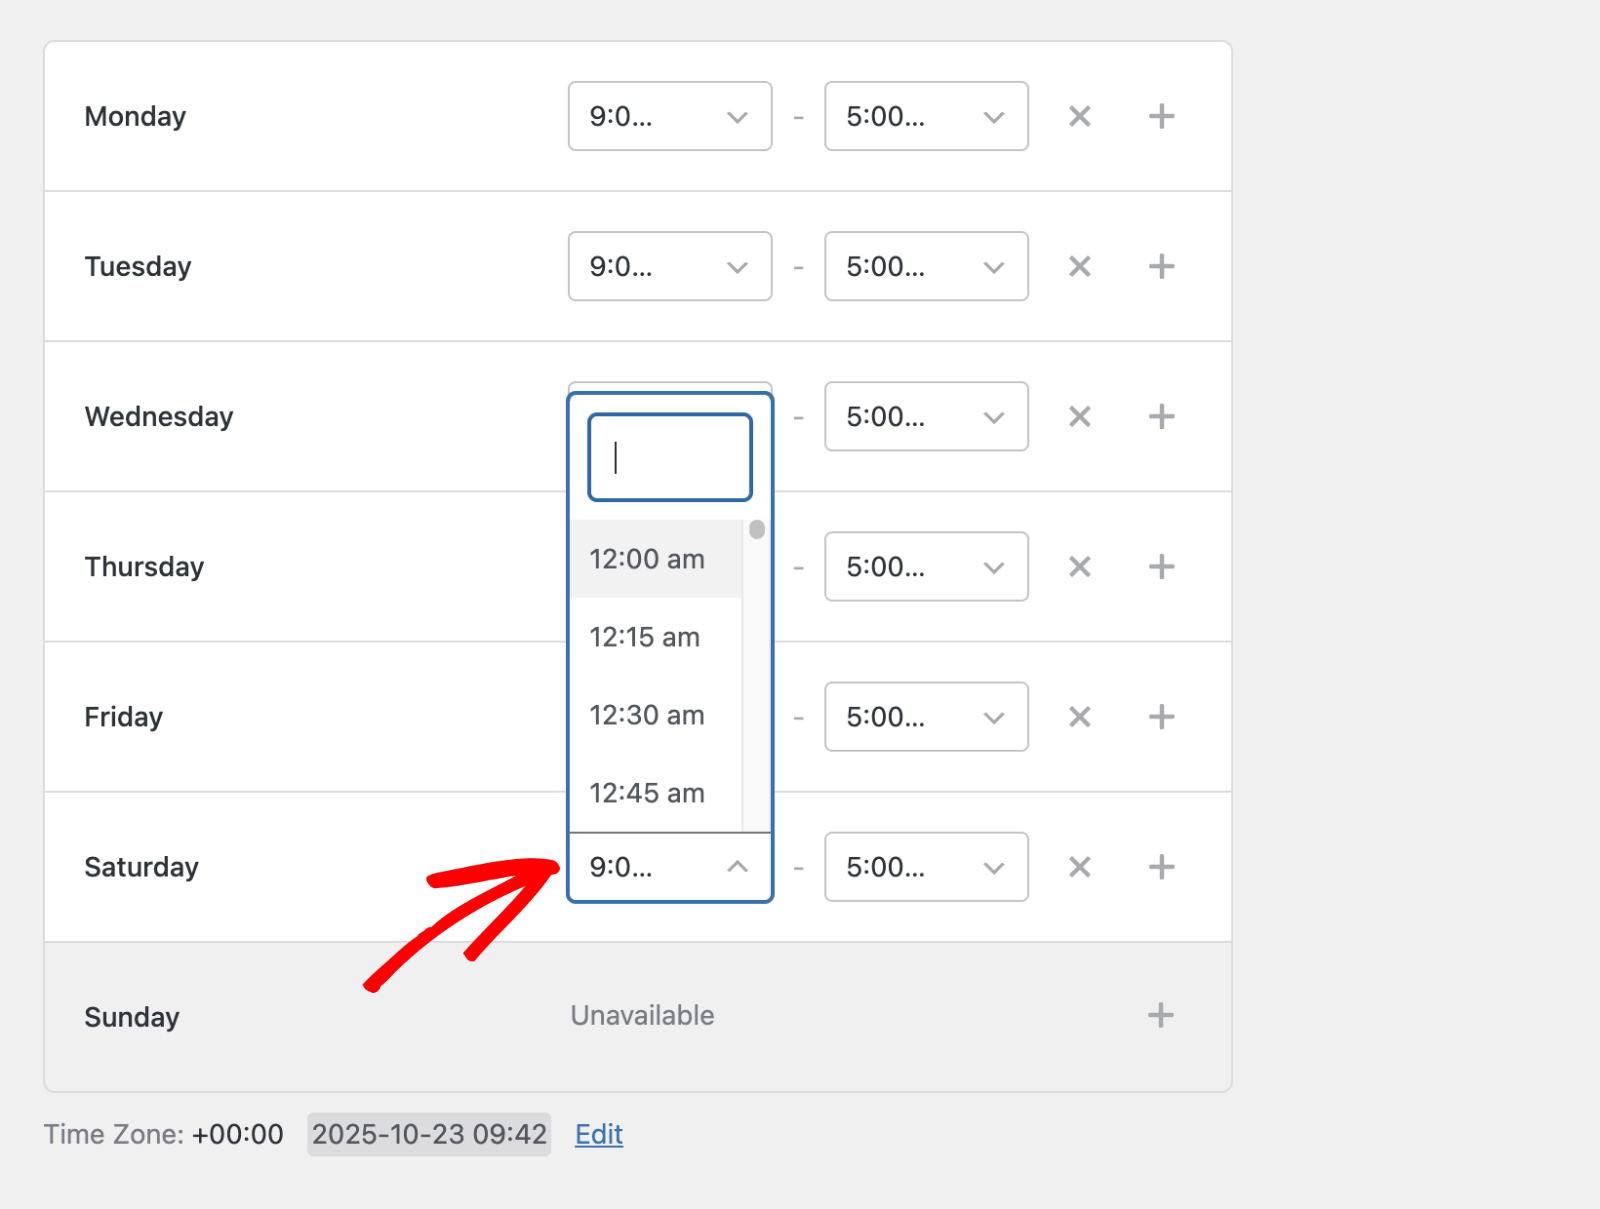Screen dimensions: 1600x1209
Task: Remove Monday's time slot with X icon
Action: [1079, 117]
